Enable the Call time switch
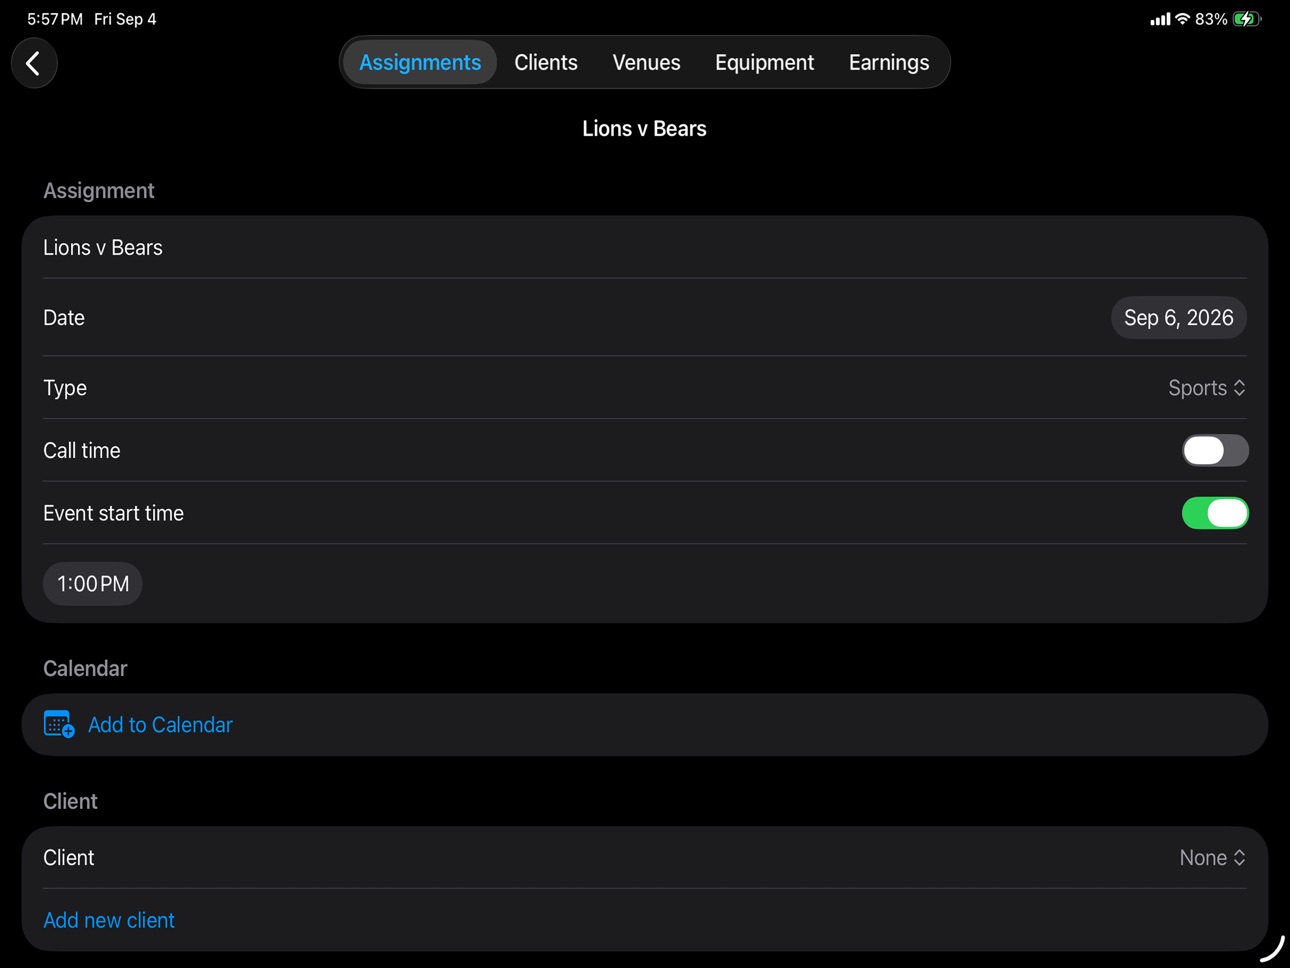The height and width of the screenshot is (968, 1290). point(1215,450)
